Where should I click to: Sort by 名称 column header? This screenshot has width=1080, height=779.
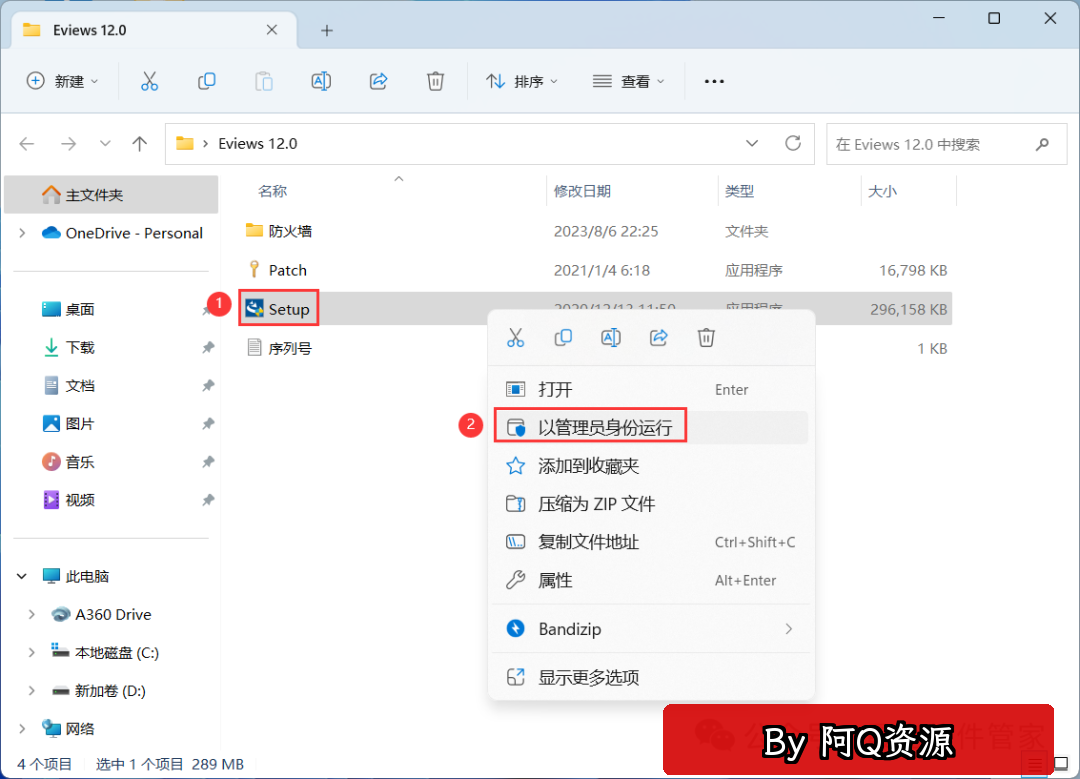pos(272,191)
